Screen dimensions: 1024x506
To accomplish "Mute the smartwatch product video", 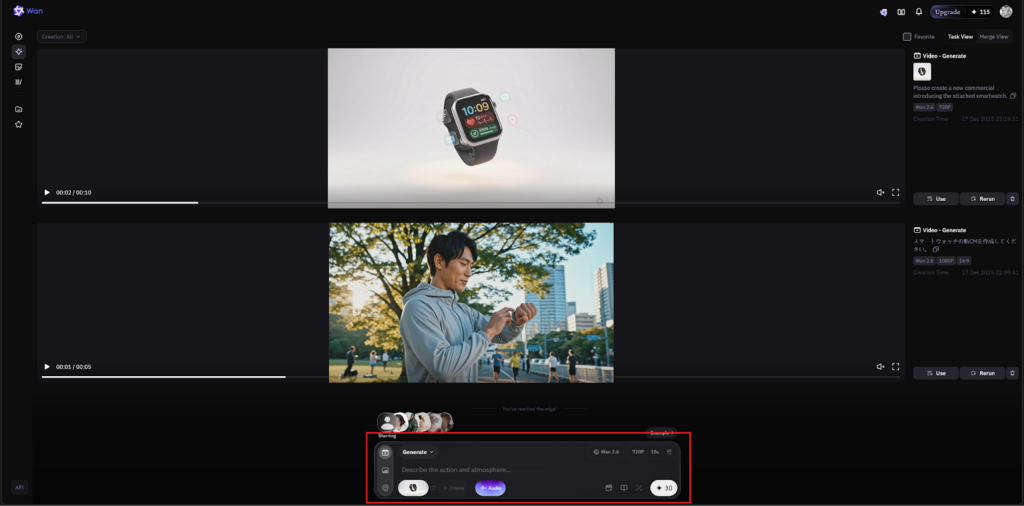I will coord(880,193).
